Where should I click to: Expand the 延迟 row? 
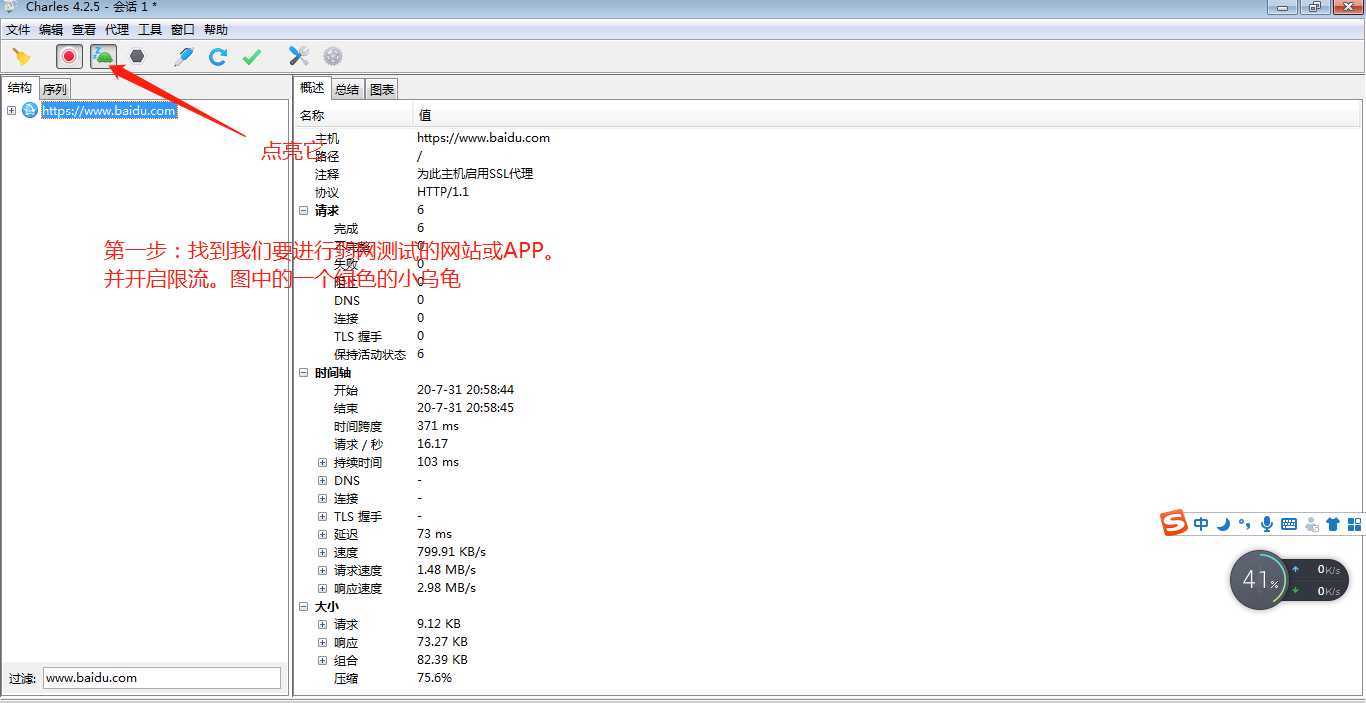tap(322, 534)
